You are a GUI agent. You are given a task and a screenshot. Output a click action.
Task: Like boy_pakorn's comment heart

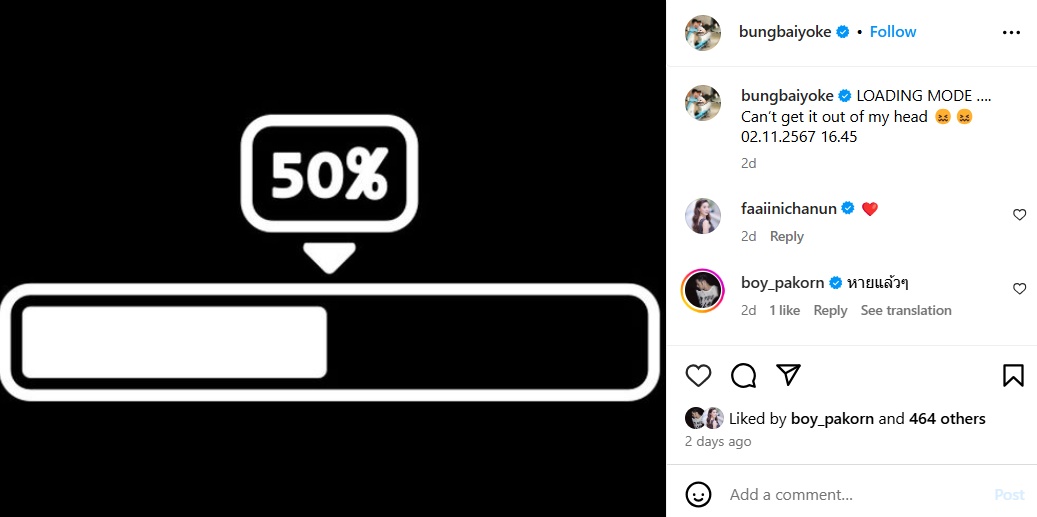(1019, 289)
